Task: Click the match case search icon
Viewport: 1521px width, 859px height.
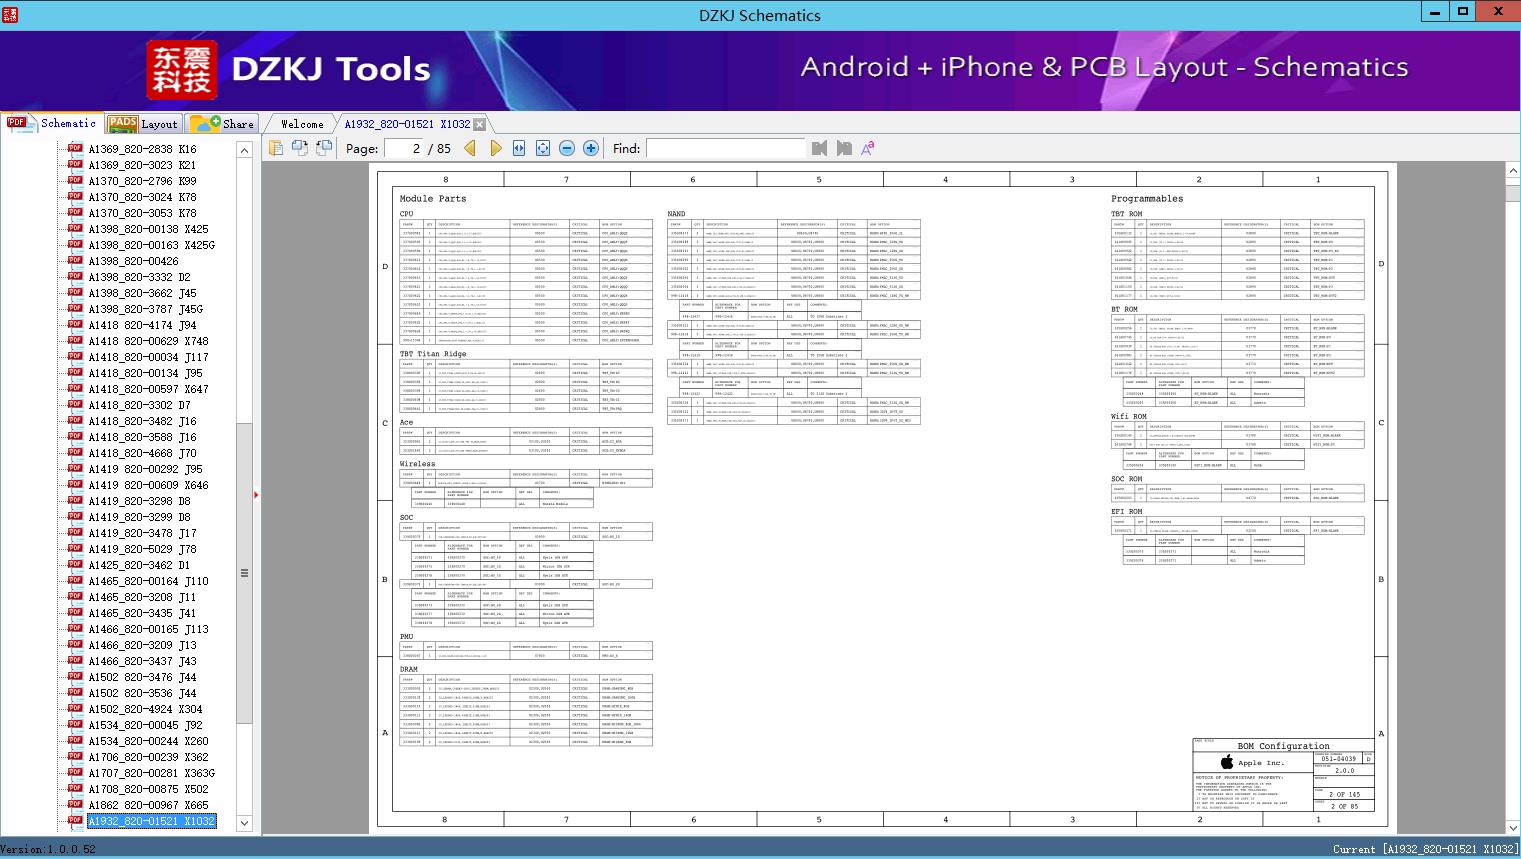Action: pos(868,148)
